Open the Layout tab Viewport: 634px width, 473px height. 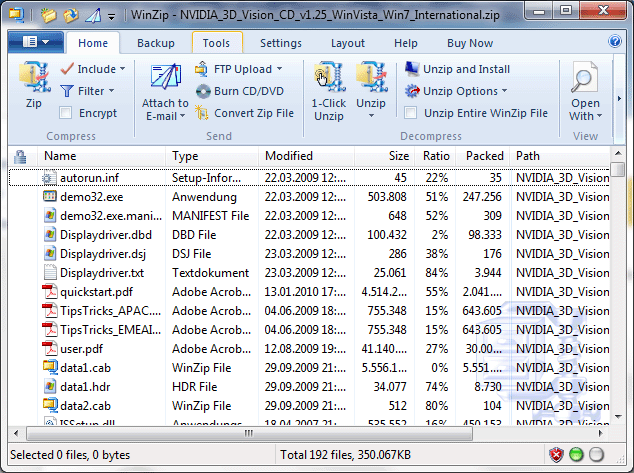(x=348, y=43)
